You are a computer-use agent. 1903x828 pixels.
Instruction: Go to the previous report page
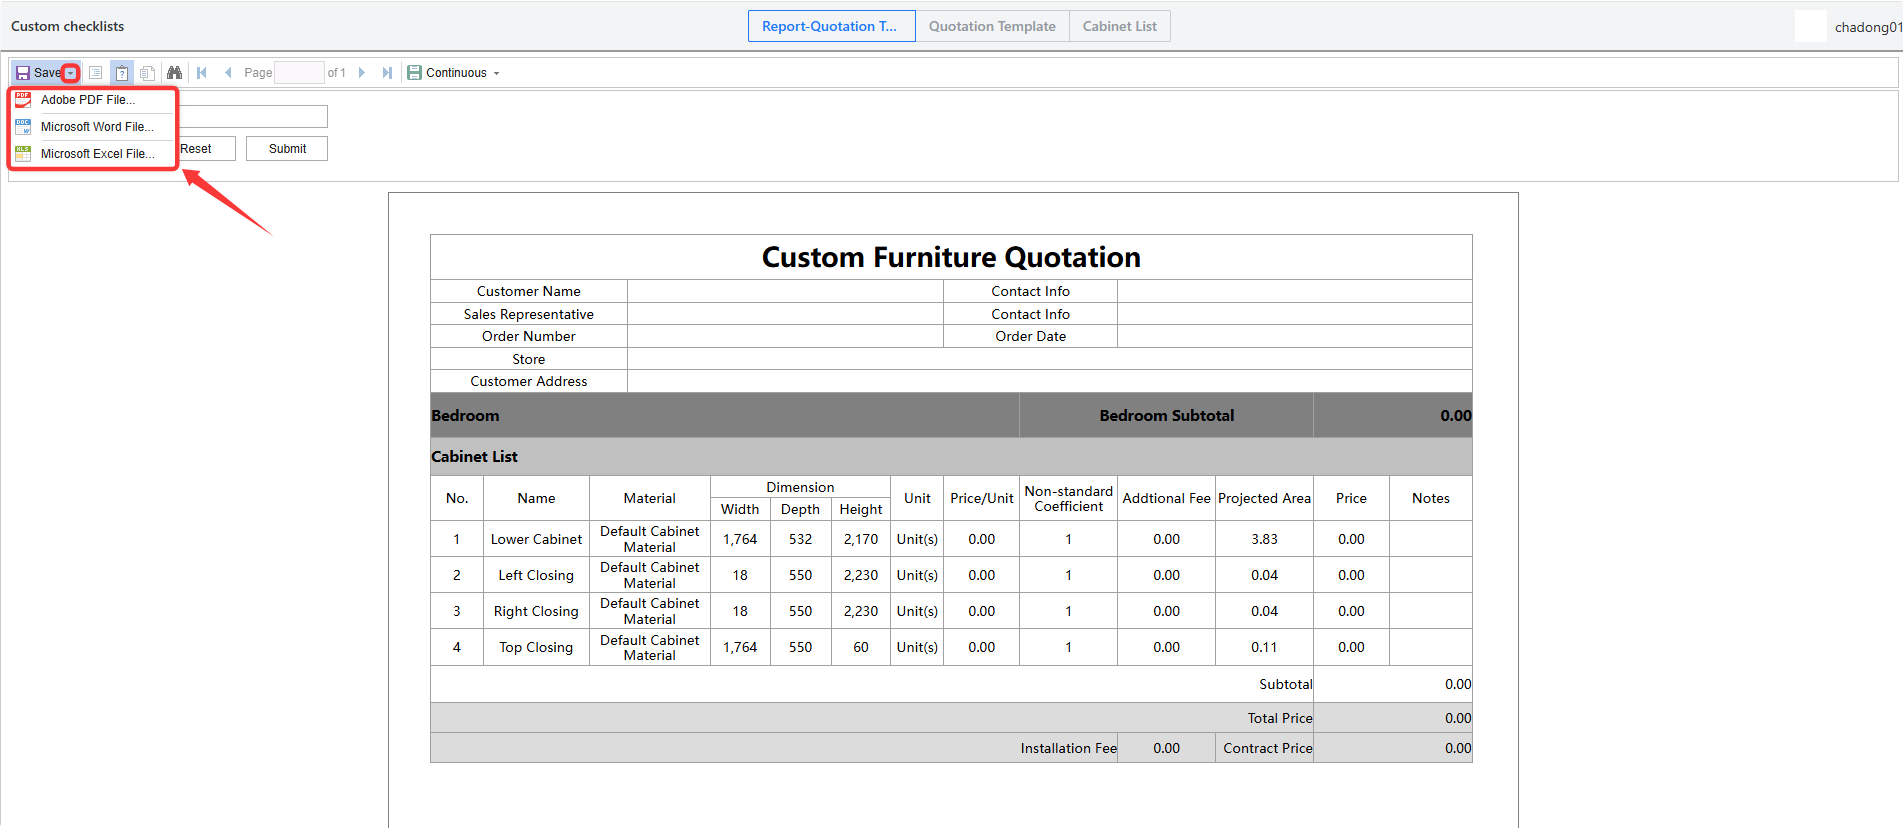[228, 73]
